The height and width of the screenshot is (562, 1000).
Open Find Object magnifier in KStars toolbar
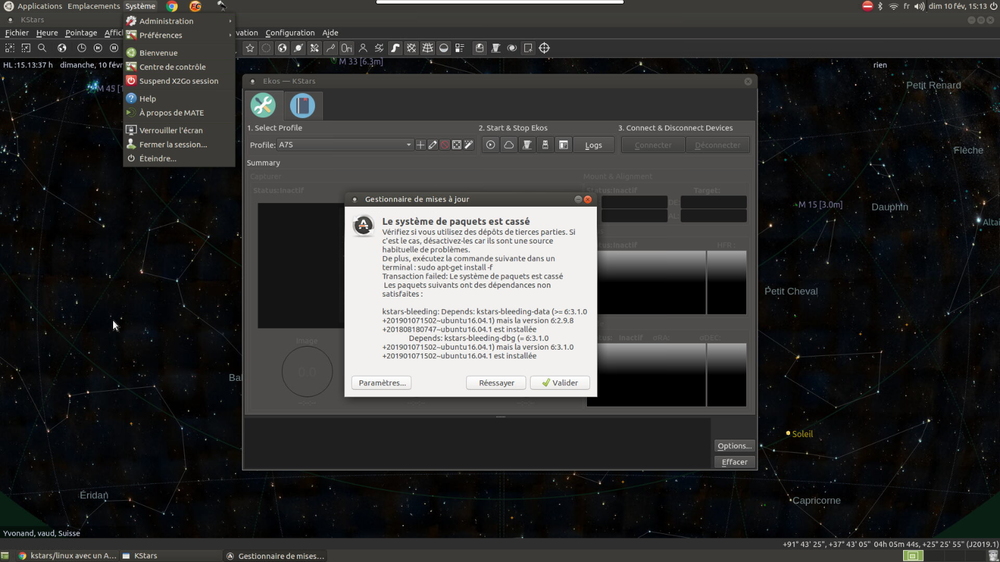[42, 48]
